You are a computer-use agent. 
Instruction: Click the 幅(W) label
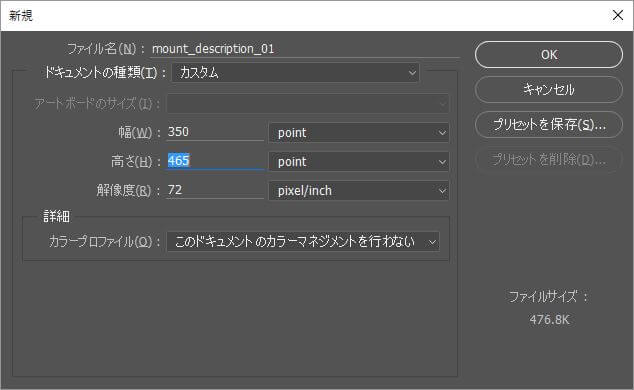139,132
